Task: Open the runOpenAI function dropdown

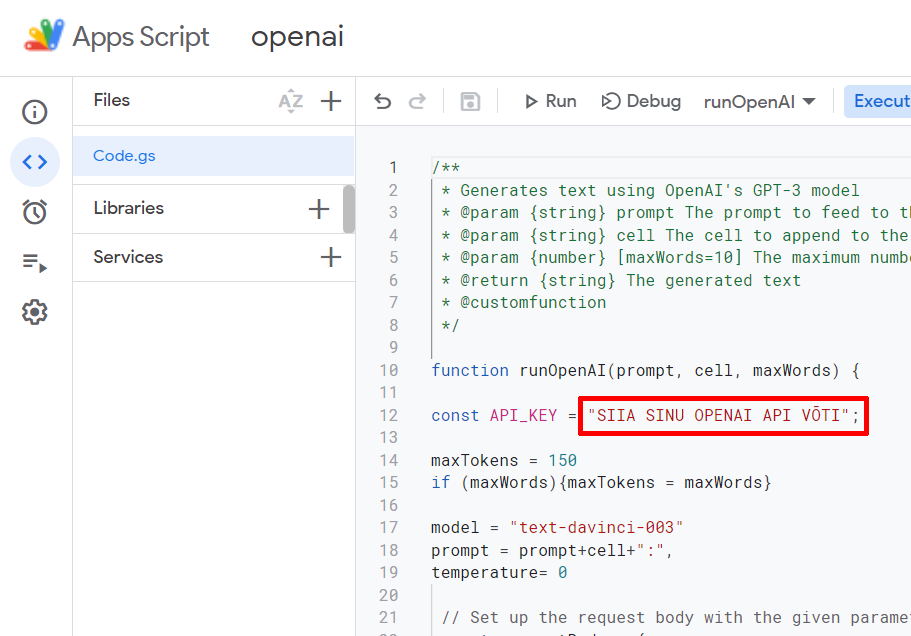Action: pyautogui.click(x=759, y=102)
